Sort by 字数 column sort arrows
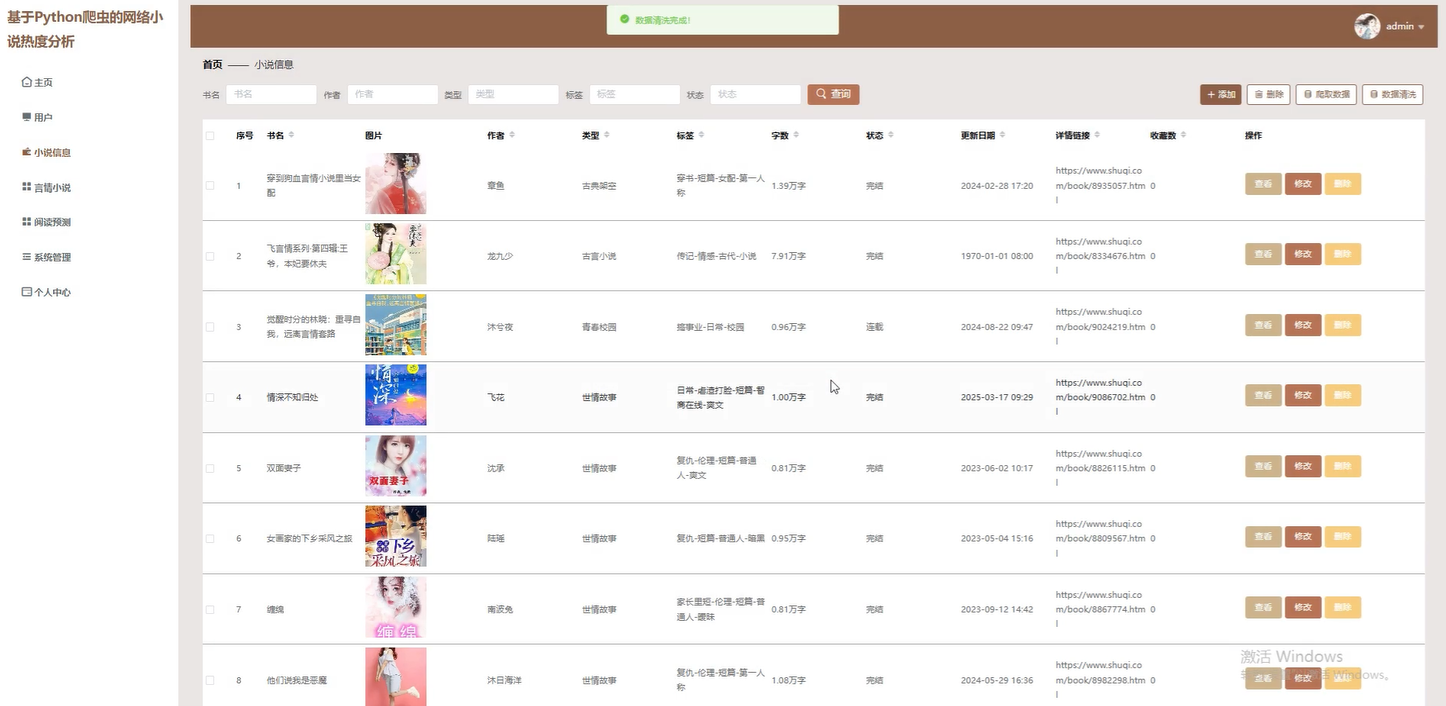Screen dimensions: 1446x706 796,135
